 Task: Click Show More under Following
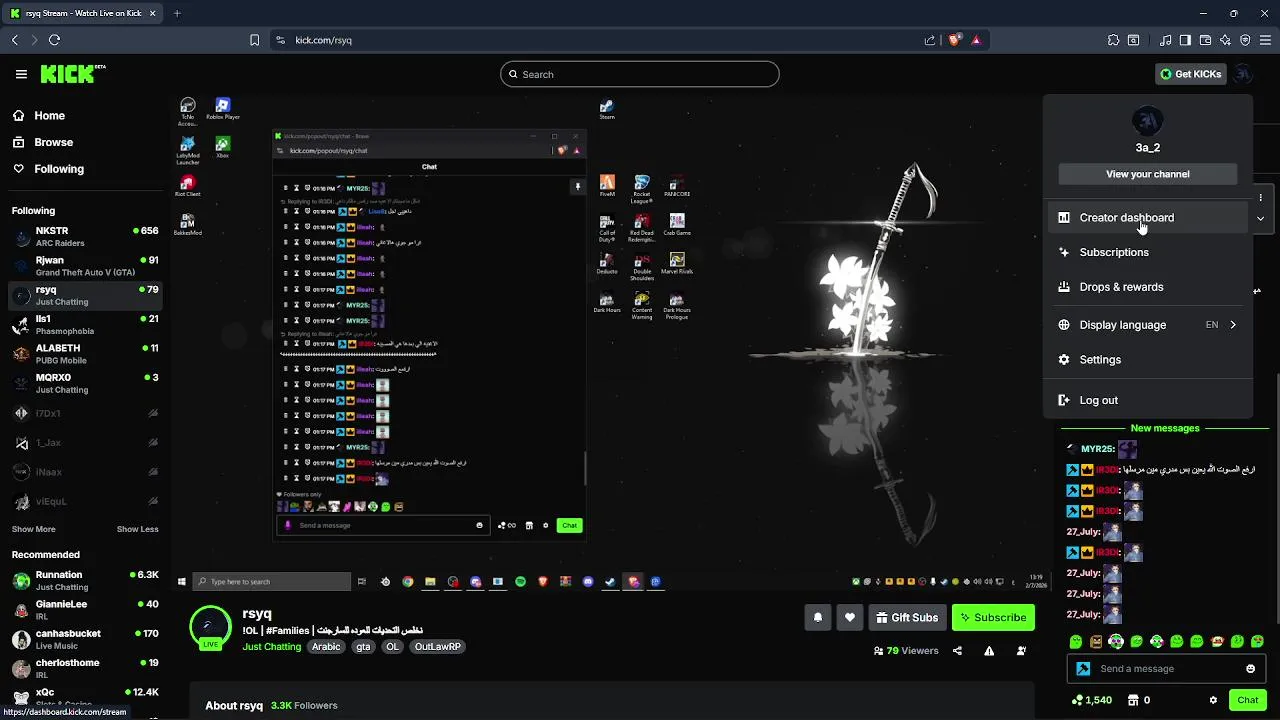[33, 529]
